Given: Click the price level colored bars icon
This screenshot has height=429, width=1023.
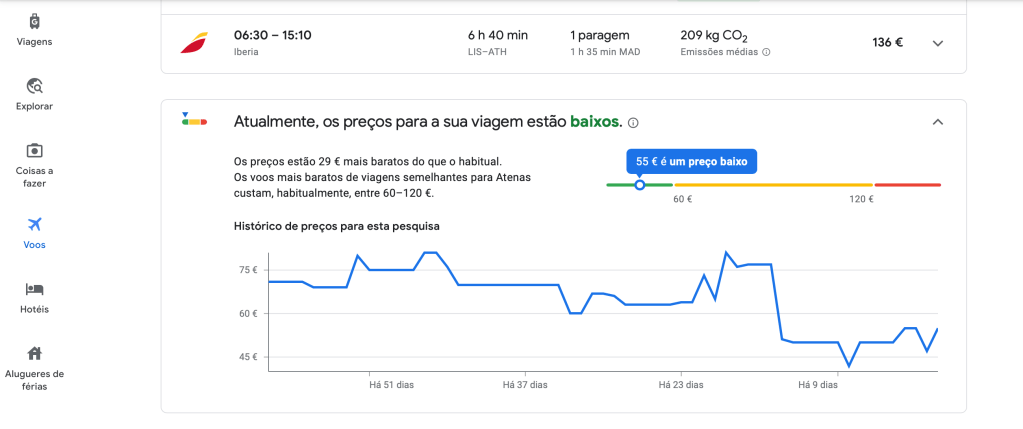Looking at the screenshot, I should 193,120.
